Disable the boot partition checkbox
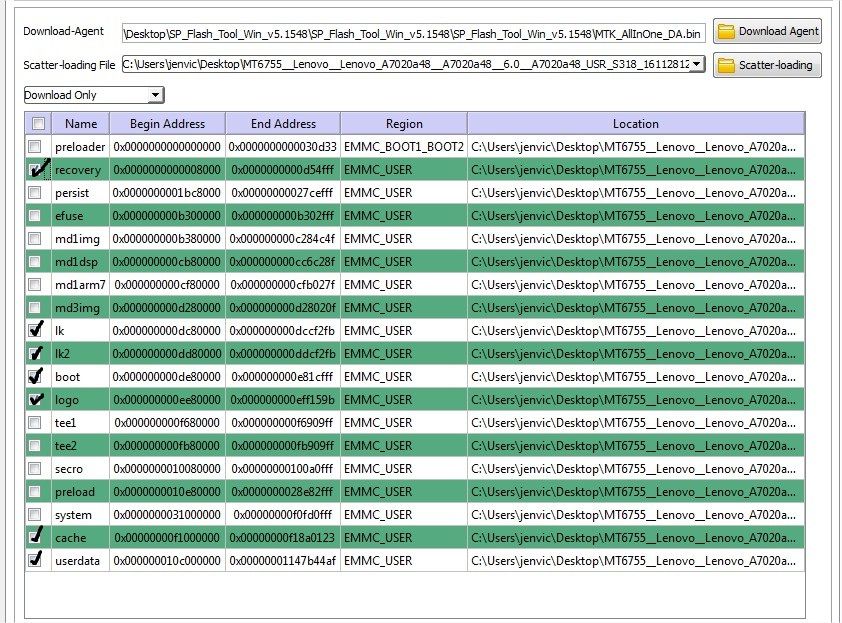This screenshot has height=623, width=842. 36,377
